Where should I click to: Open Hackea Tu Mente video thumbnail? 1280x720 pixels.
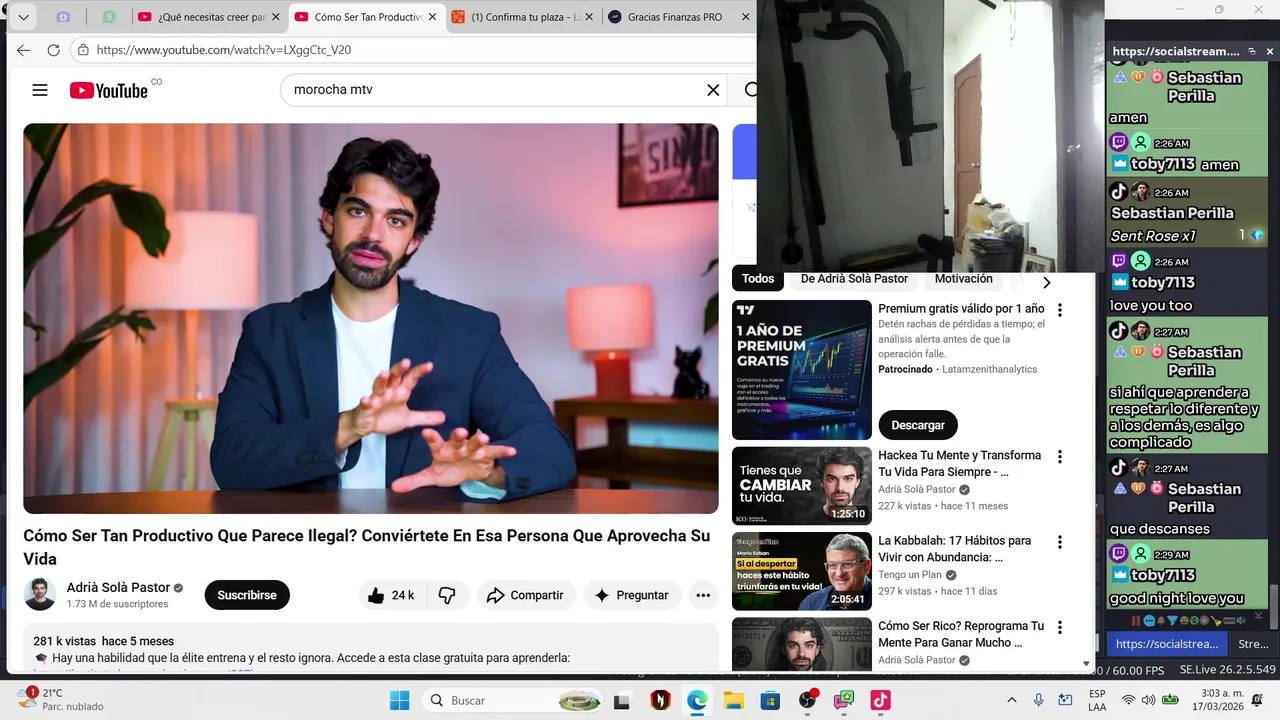(x=802, y=486)
